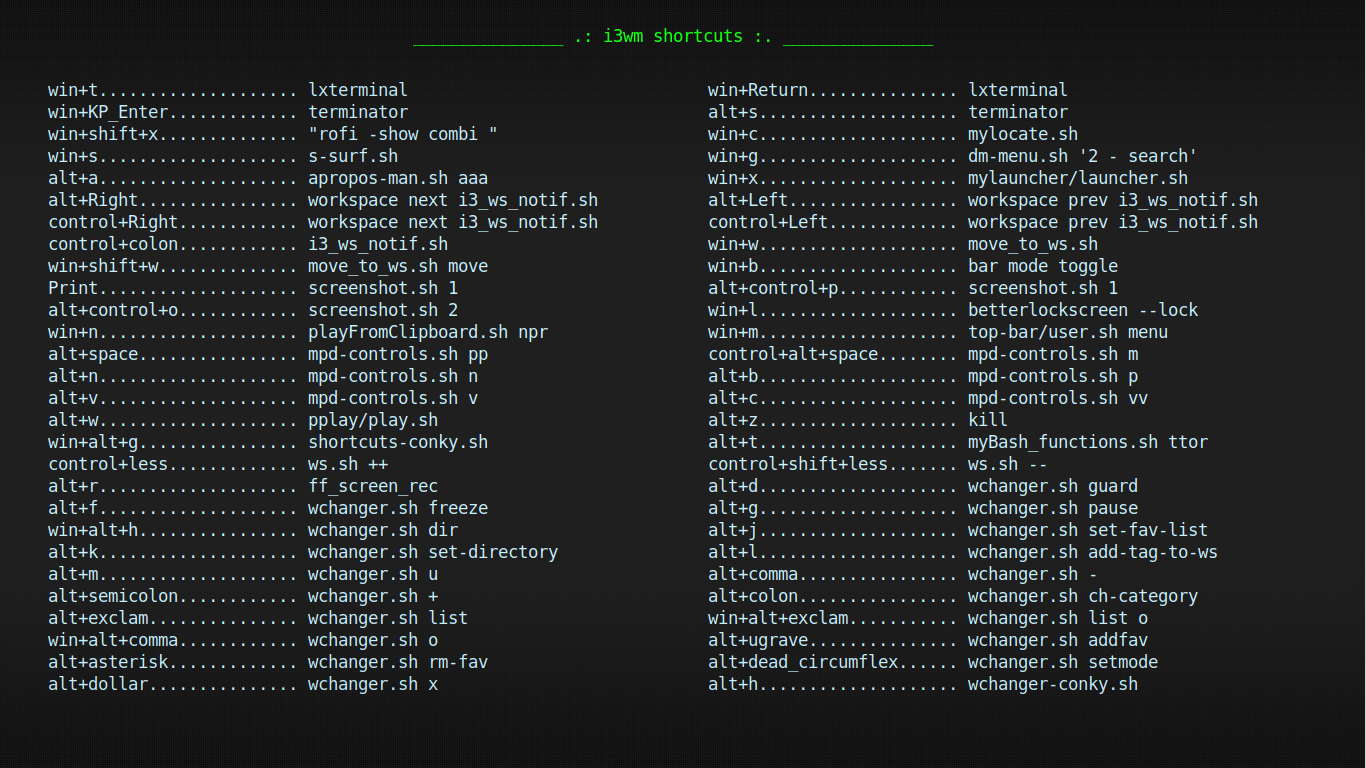Click 'wchanger.sh guard' command text

point(1053,486)
